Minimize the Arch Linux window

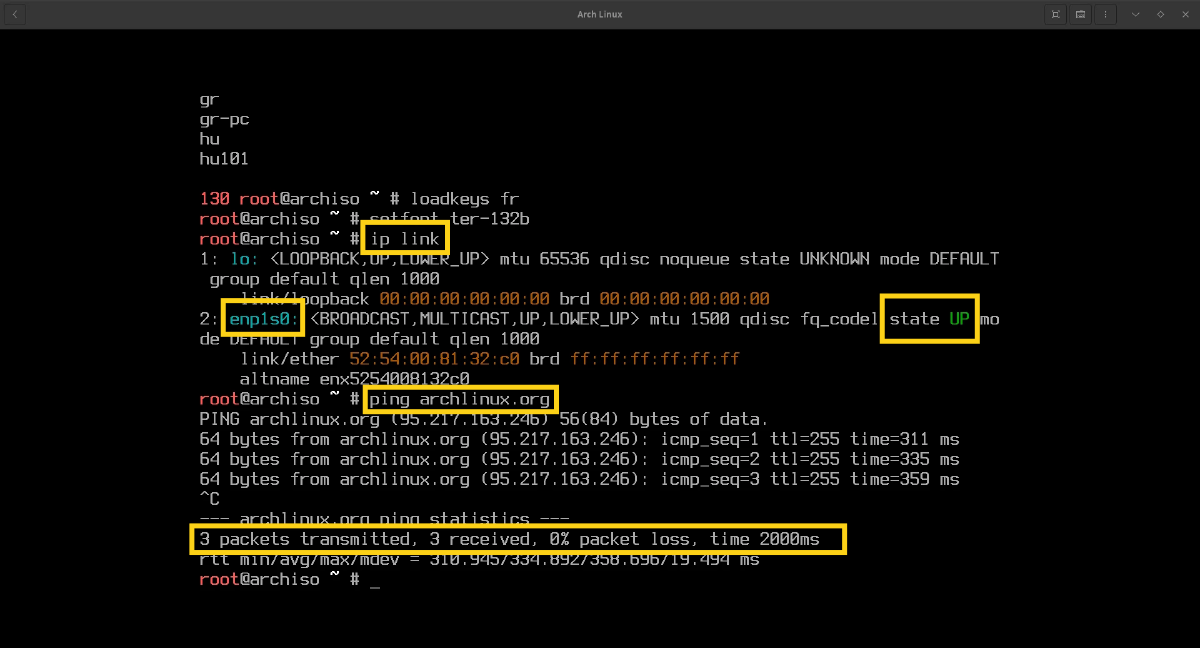1136,14
